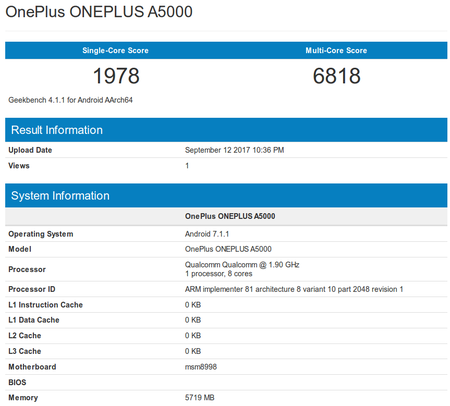
Task: Click the msm8998 motherboard value
Action: click(201, 367)
